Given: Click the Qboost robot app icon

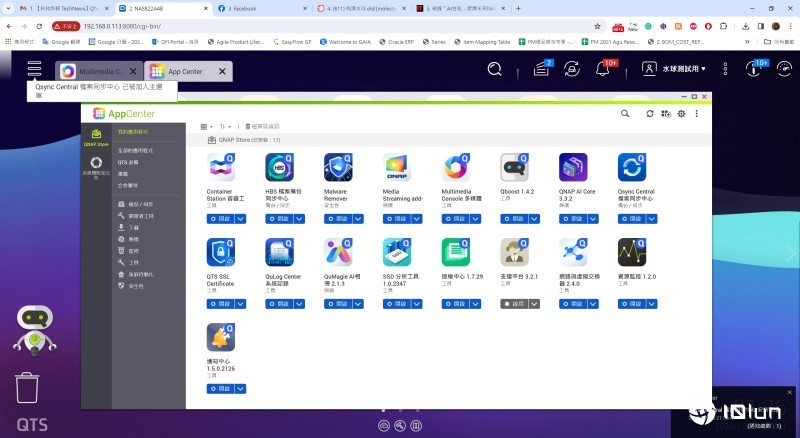Looking at the screenshot, I should [x=514, y=166].
